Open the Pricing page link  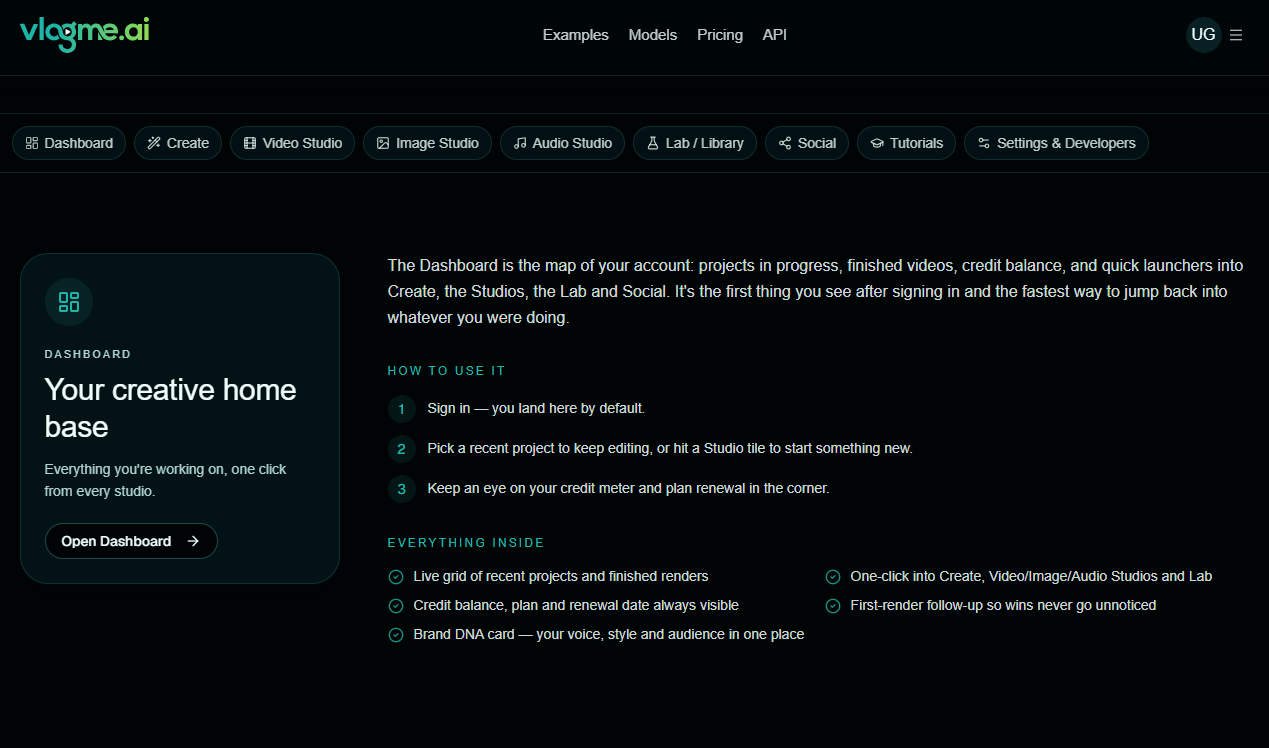[720, 35]
